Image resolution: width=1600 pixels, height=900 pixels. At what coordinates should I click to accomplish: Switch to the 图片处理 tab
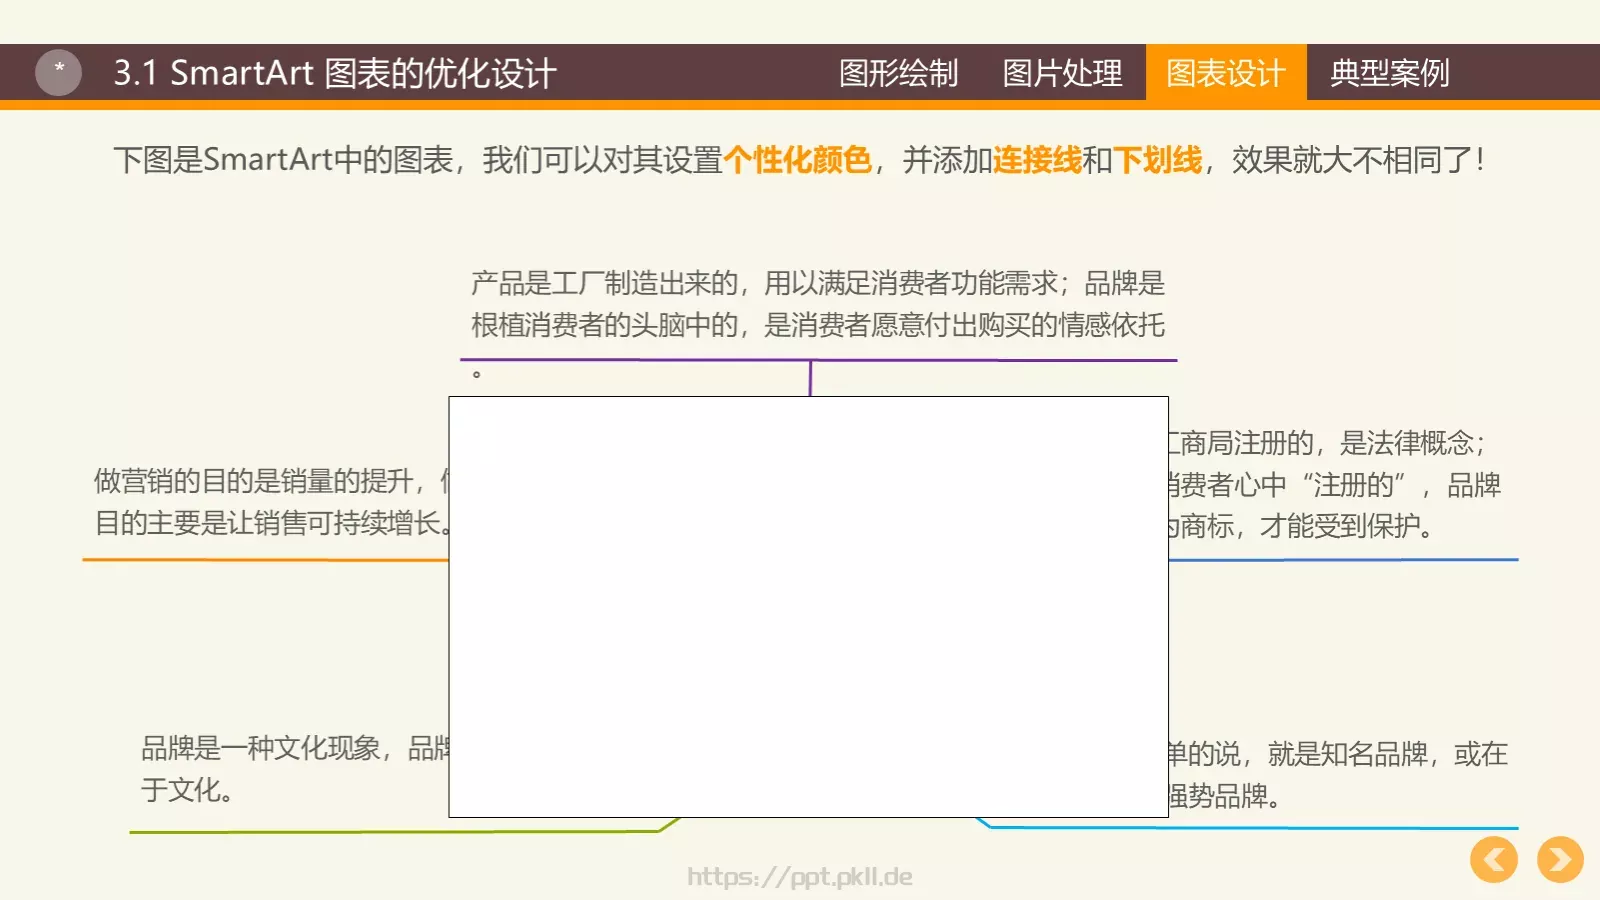point(1062,73)
